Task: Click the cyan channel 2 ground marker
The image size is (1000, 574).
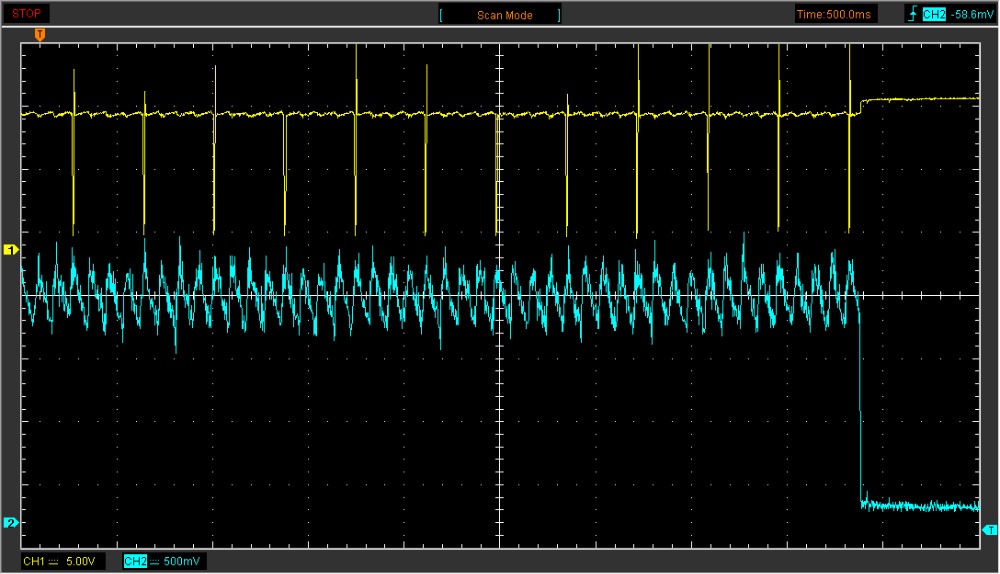Action: pyautogui.click(x=11, y=522)
